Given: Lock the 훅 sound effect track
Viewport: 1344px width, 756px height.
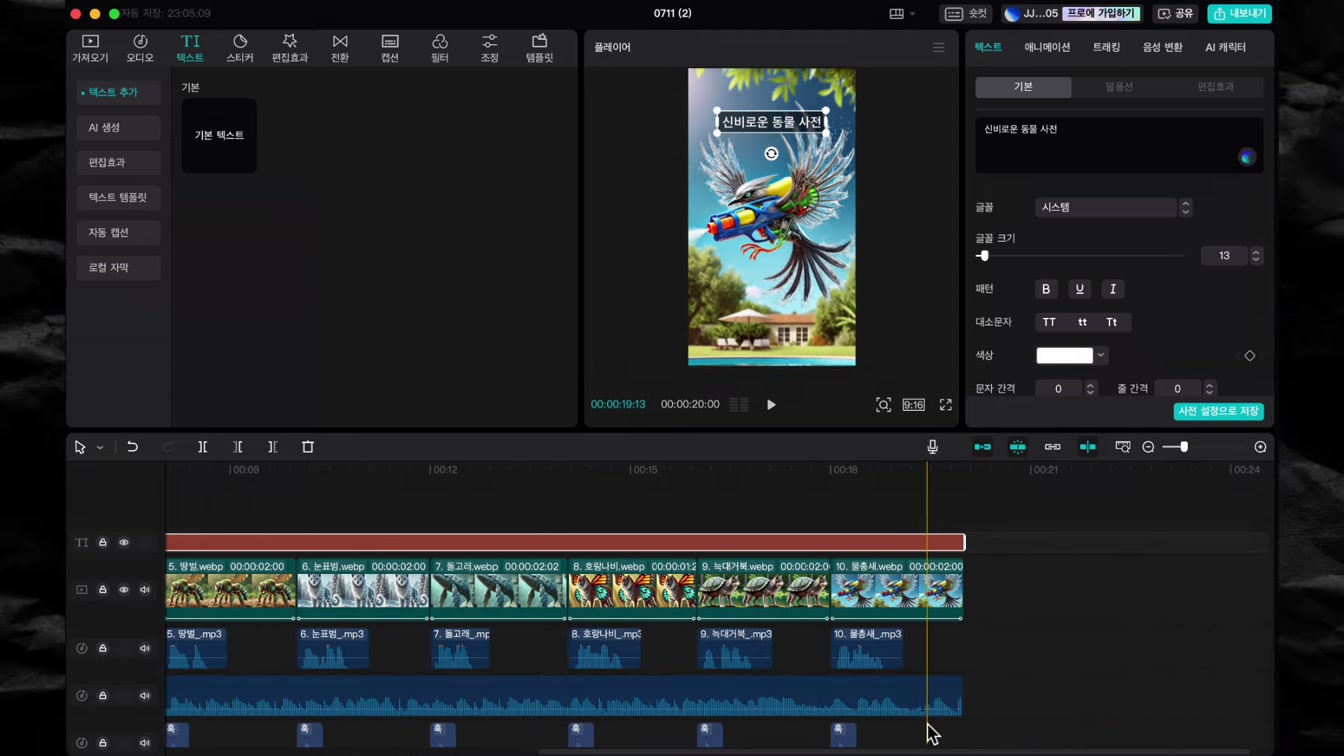Looking at the screenshot, I should tap(102, 743).
